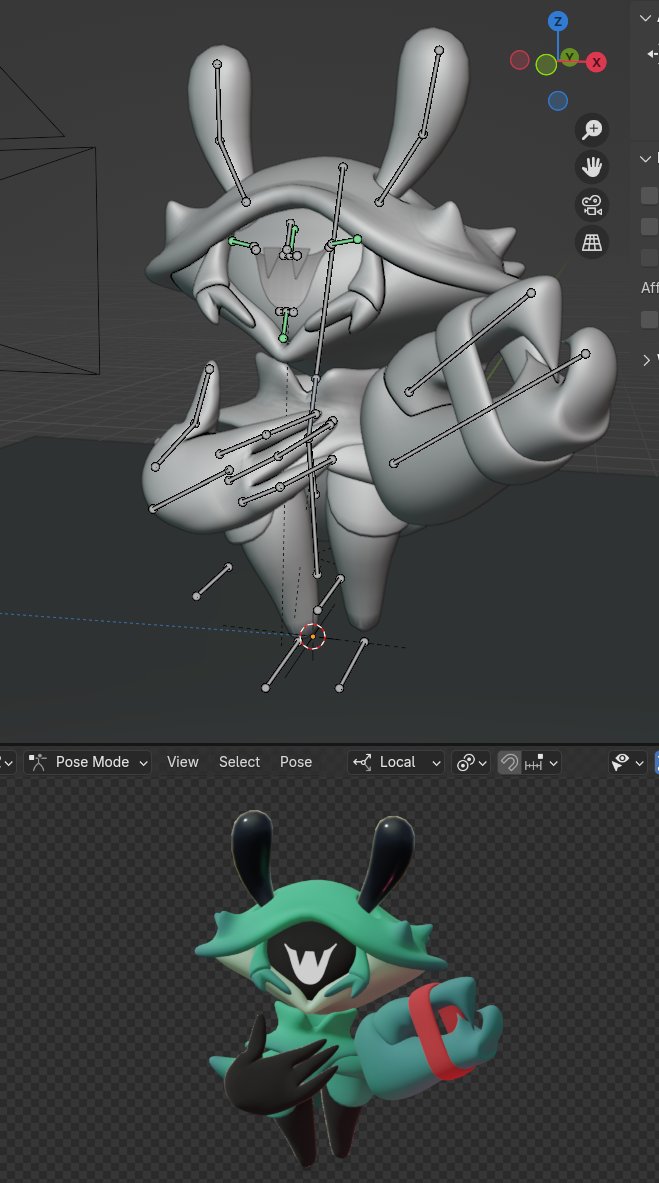Image resolution: width=659 pixels, height=1183 pixels.
Task: Expand the collapsed sidebar subpanel arrow
Action: pos(646,361)
